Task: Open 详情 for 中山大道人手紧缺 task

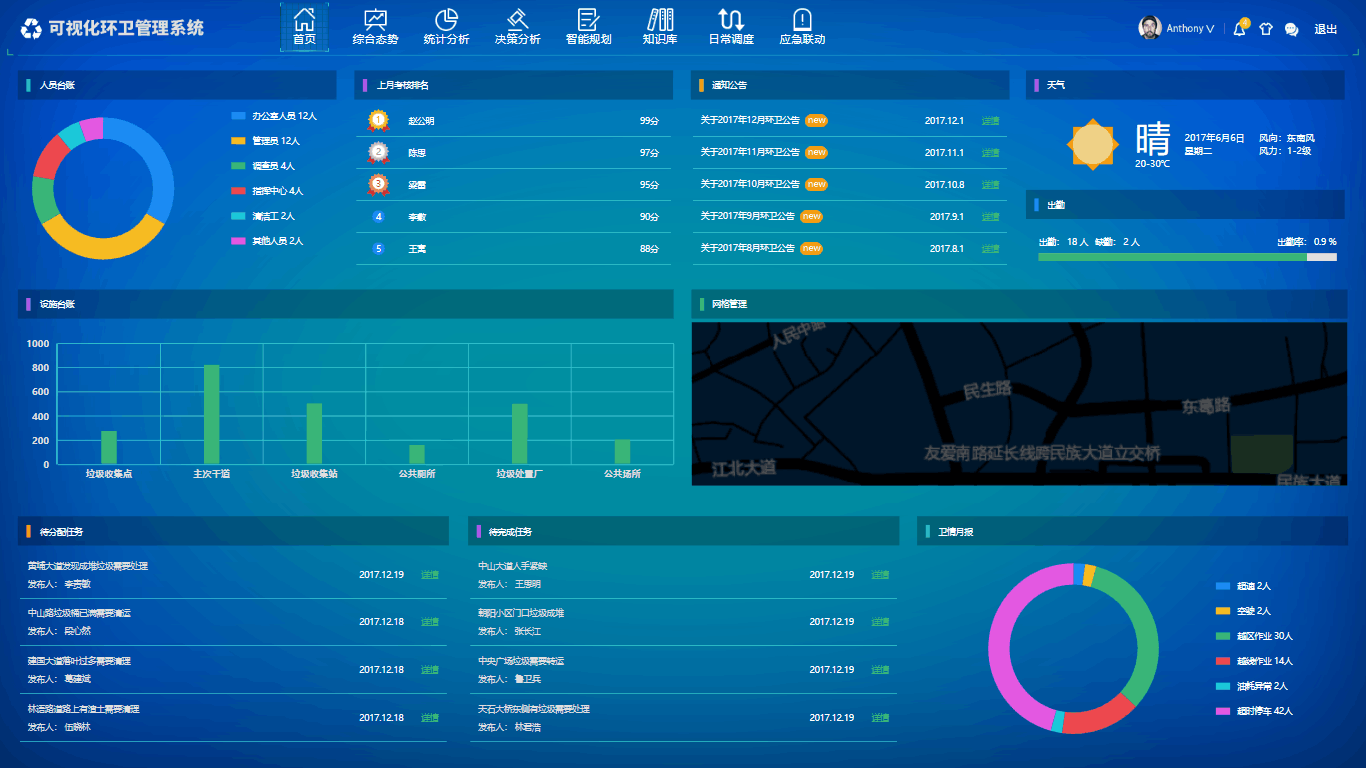Action: [880, 575]
